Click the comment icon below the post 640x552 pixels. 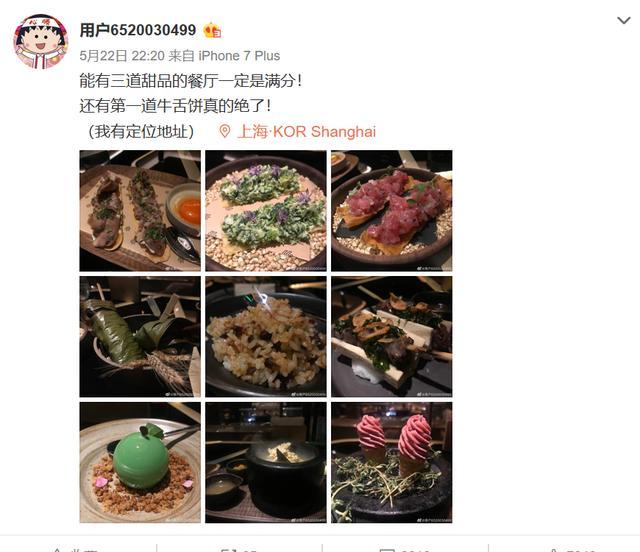[387, 550]
